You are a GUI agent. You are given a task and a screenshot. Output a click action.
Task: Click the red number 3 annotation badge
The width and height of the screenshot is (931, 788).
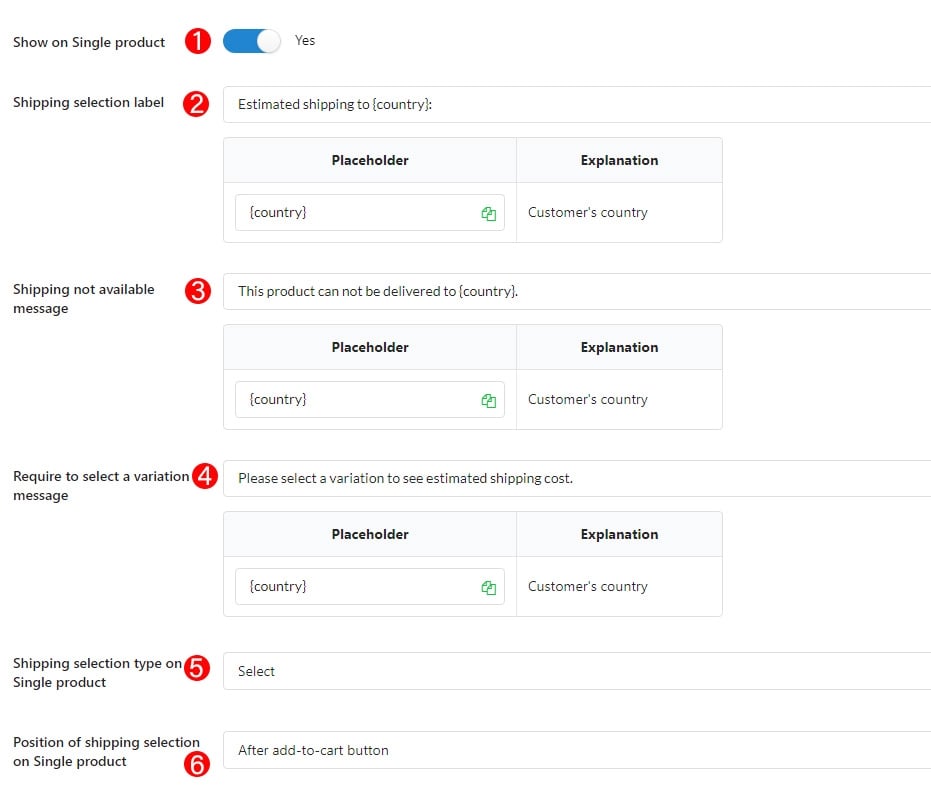point(198,291)
